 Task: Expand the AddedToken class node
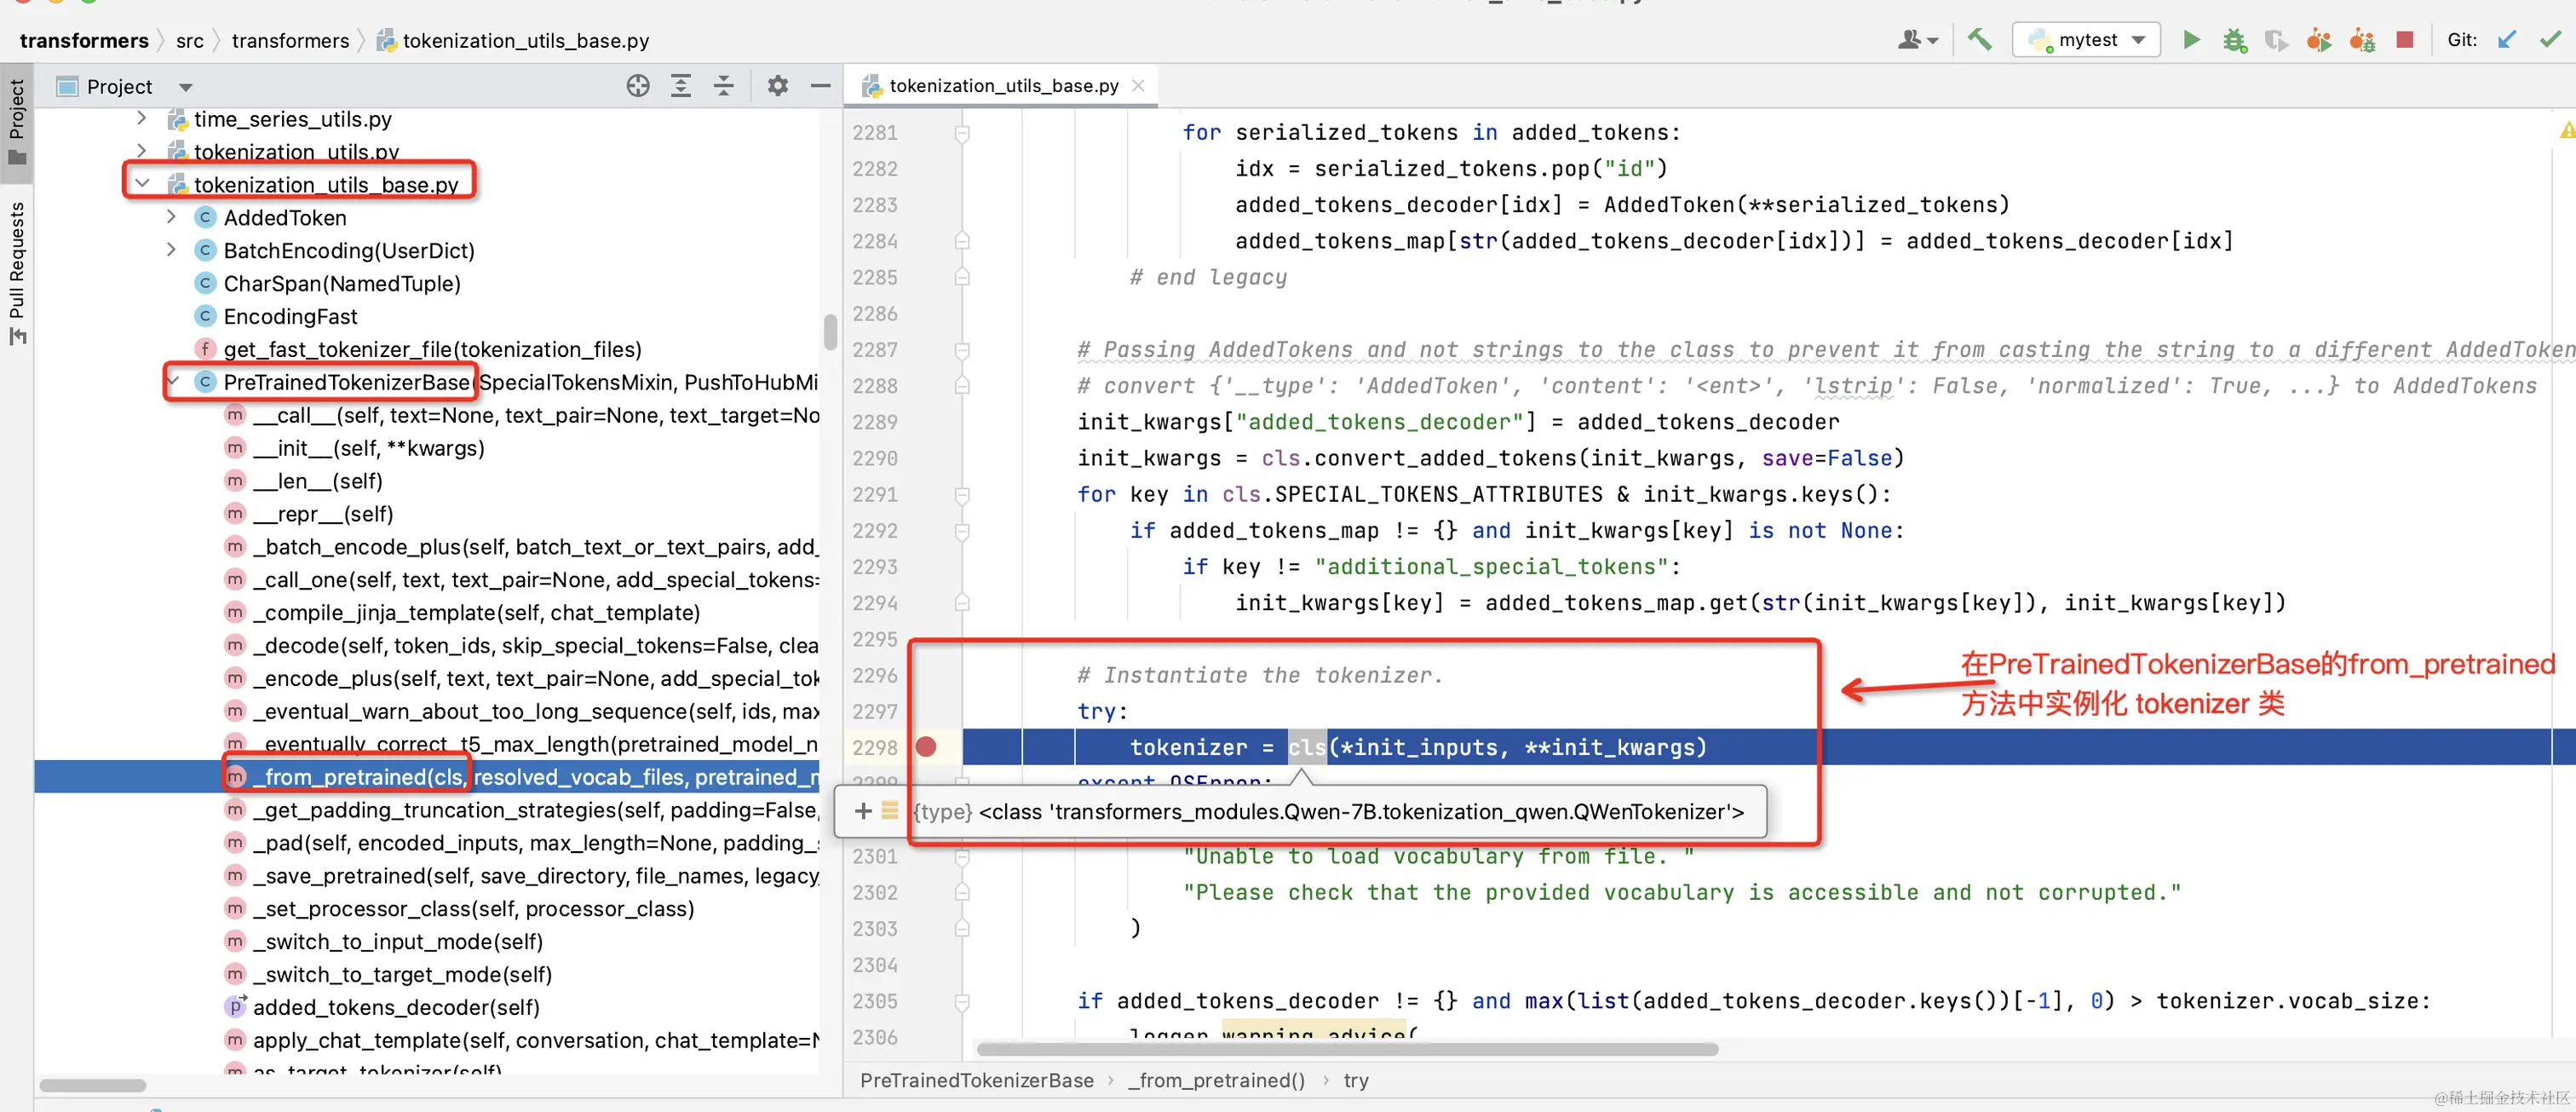[171, 217]
